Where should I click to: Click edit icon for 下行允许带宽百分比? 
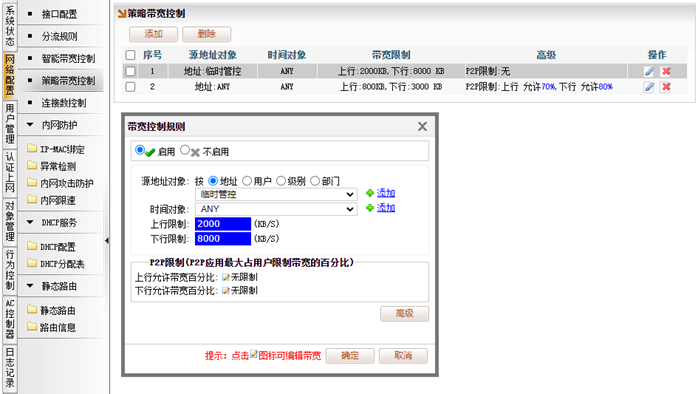click(226, 291)
